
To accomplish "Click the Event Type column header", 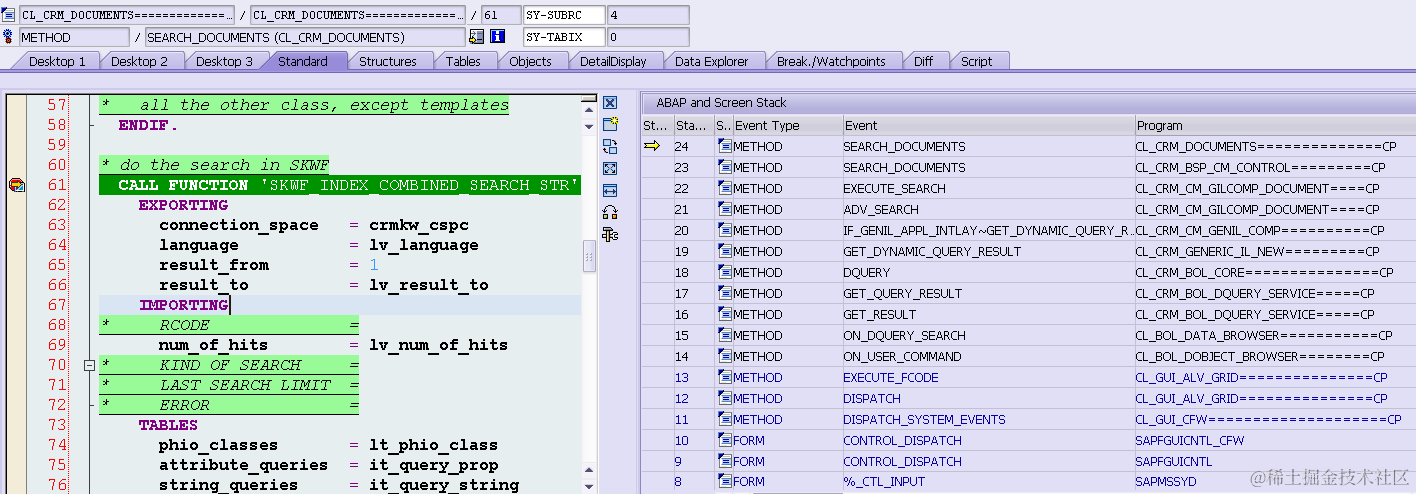I will (x=787, y=125).
